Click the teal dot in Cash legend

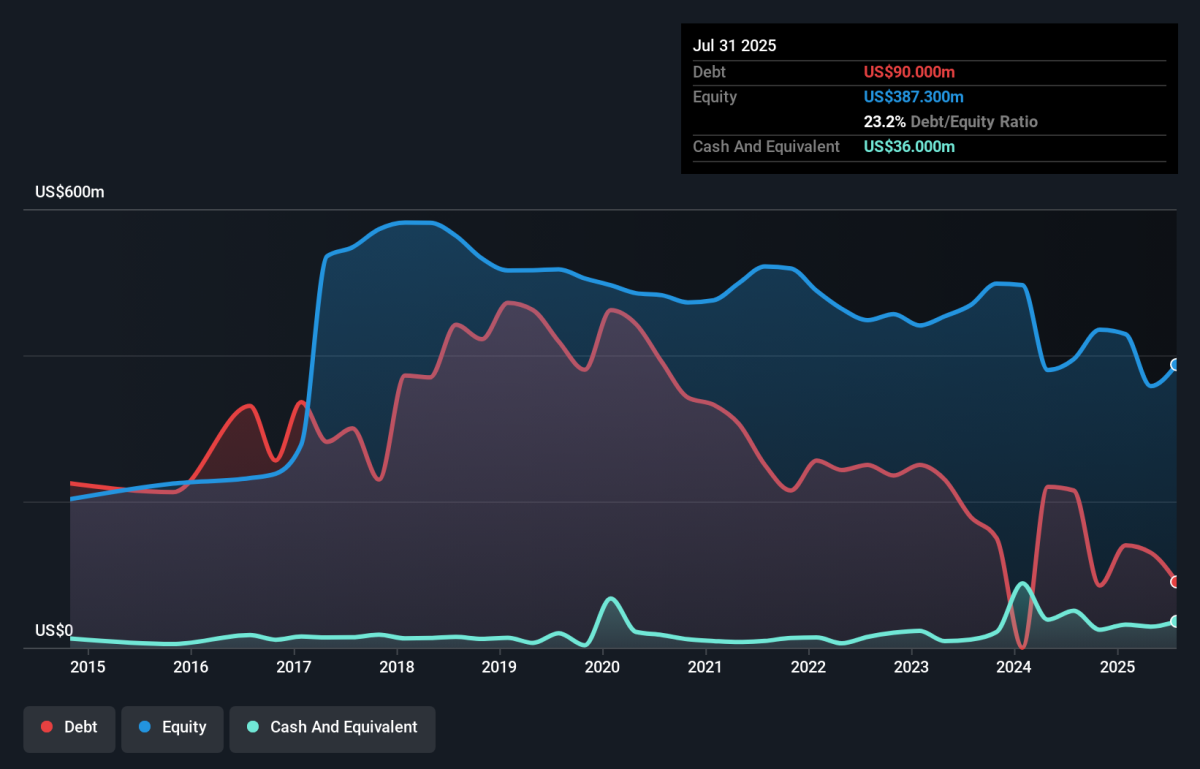pyautogui.click(x=253, y=727)
